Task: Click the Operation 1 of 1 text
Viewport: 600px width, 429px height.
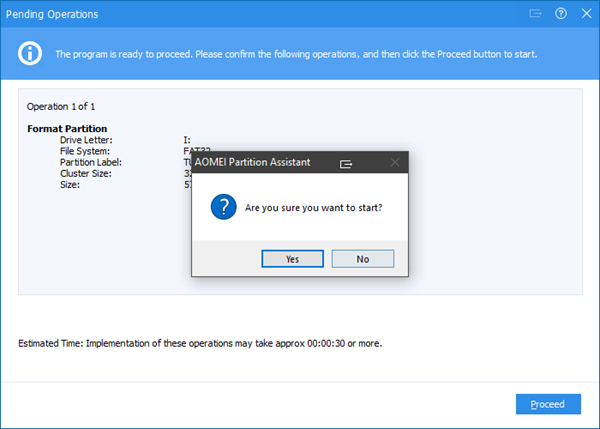Action: (61, 106)
